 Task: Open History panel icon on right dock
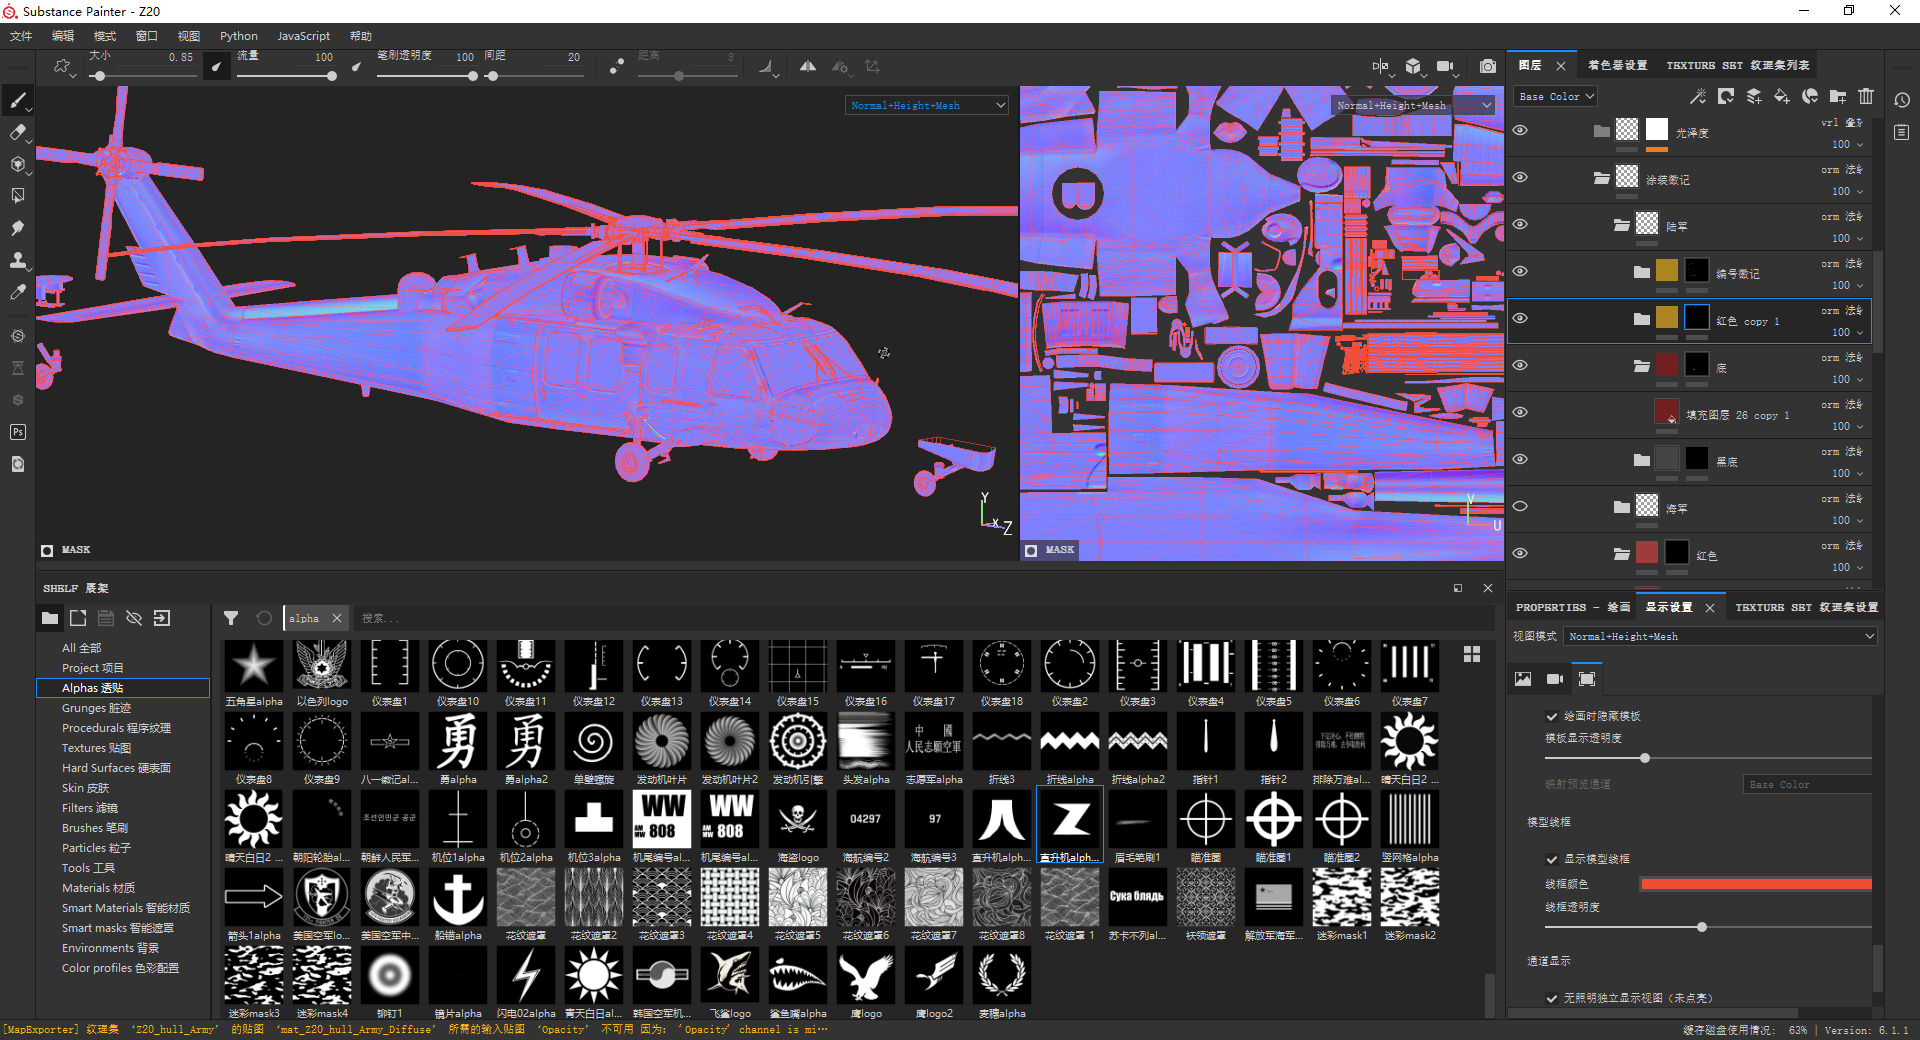1902,100
